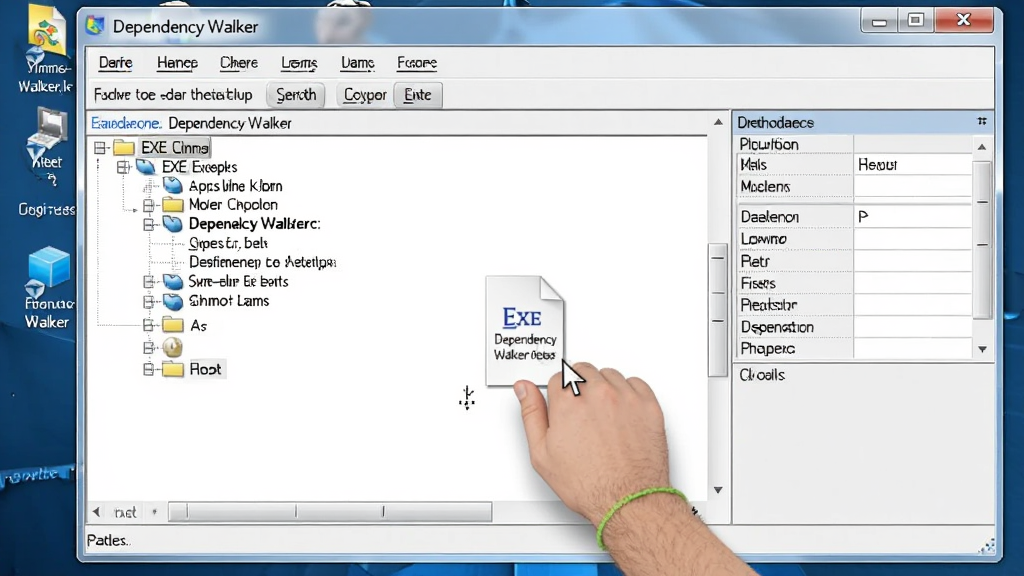Select the Lowmo property row
The width and height of the screenshot is (1024, 576).
[854, 239]
